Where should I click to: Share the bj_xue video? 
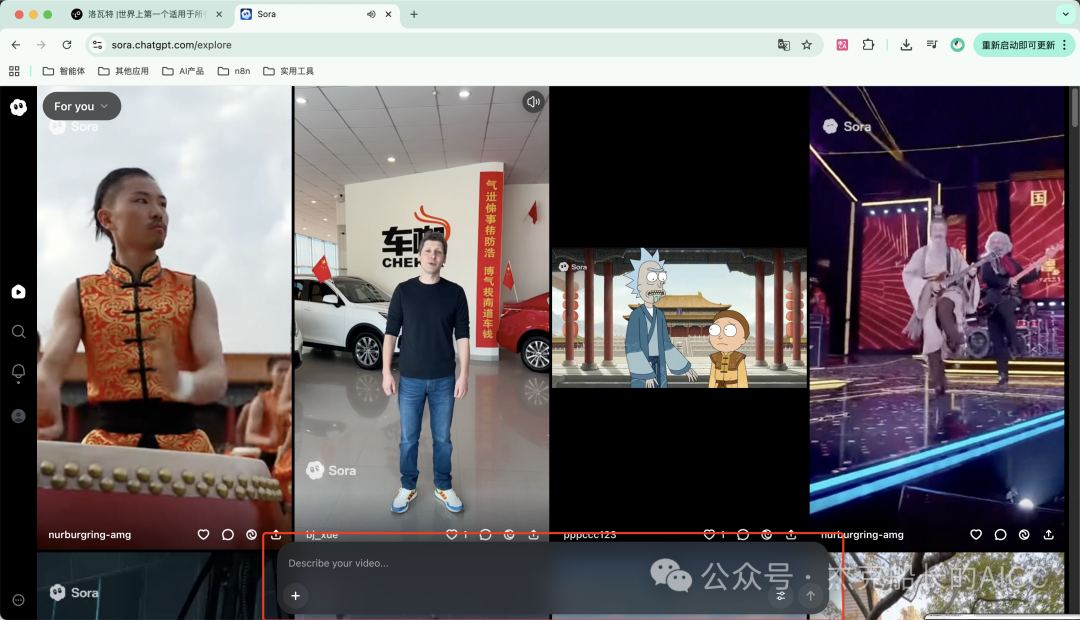pos(533,535)
